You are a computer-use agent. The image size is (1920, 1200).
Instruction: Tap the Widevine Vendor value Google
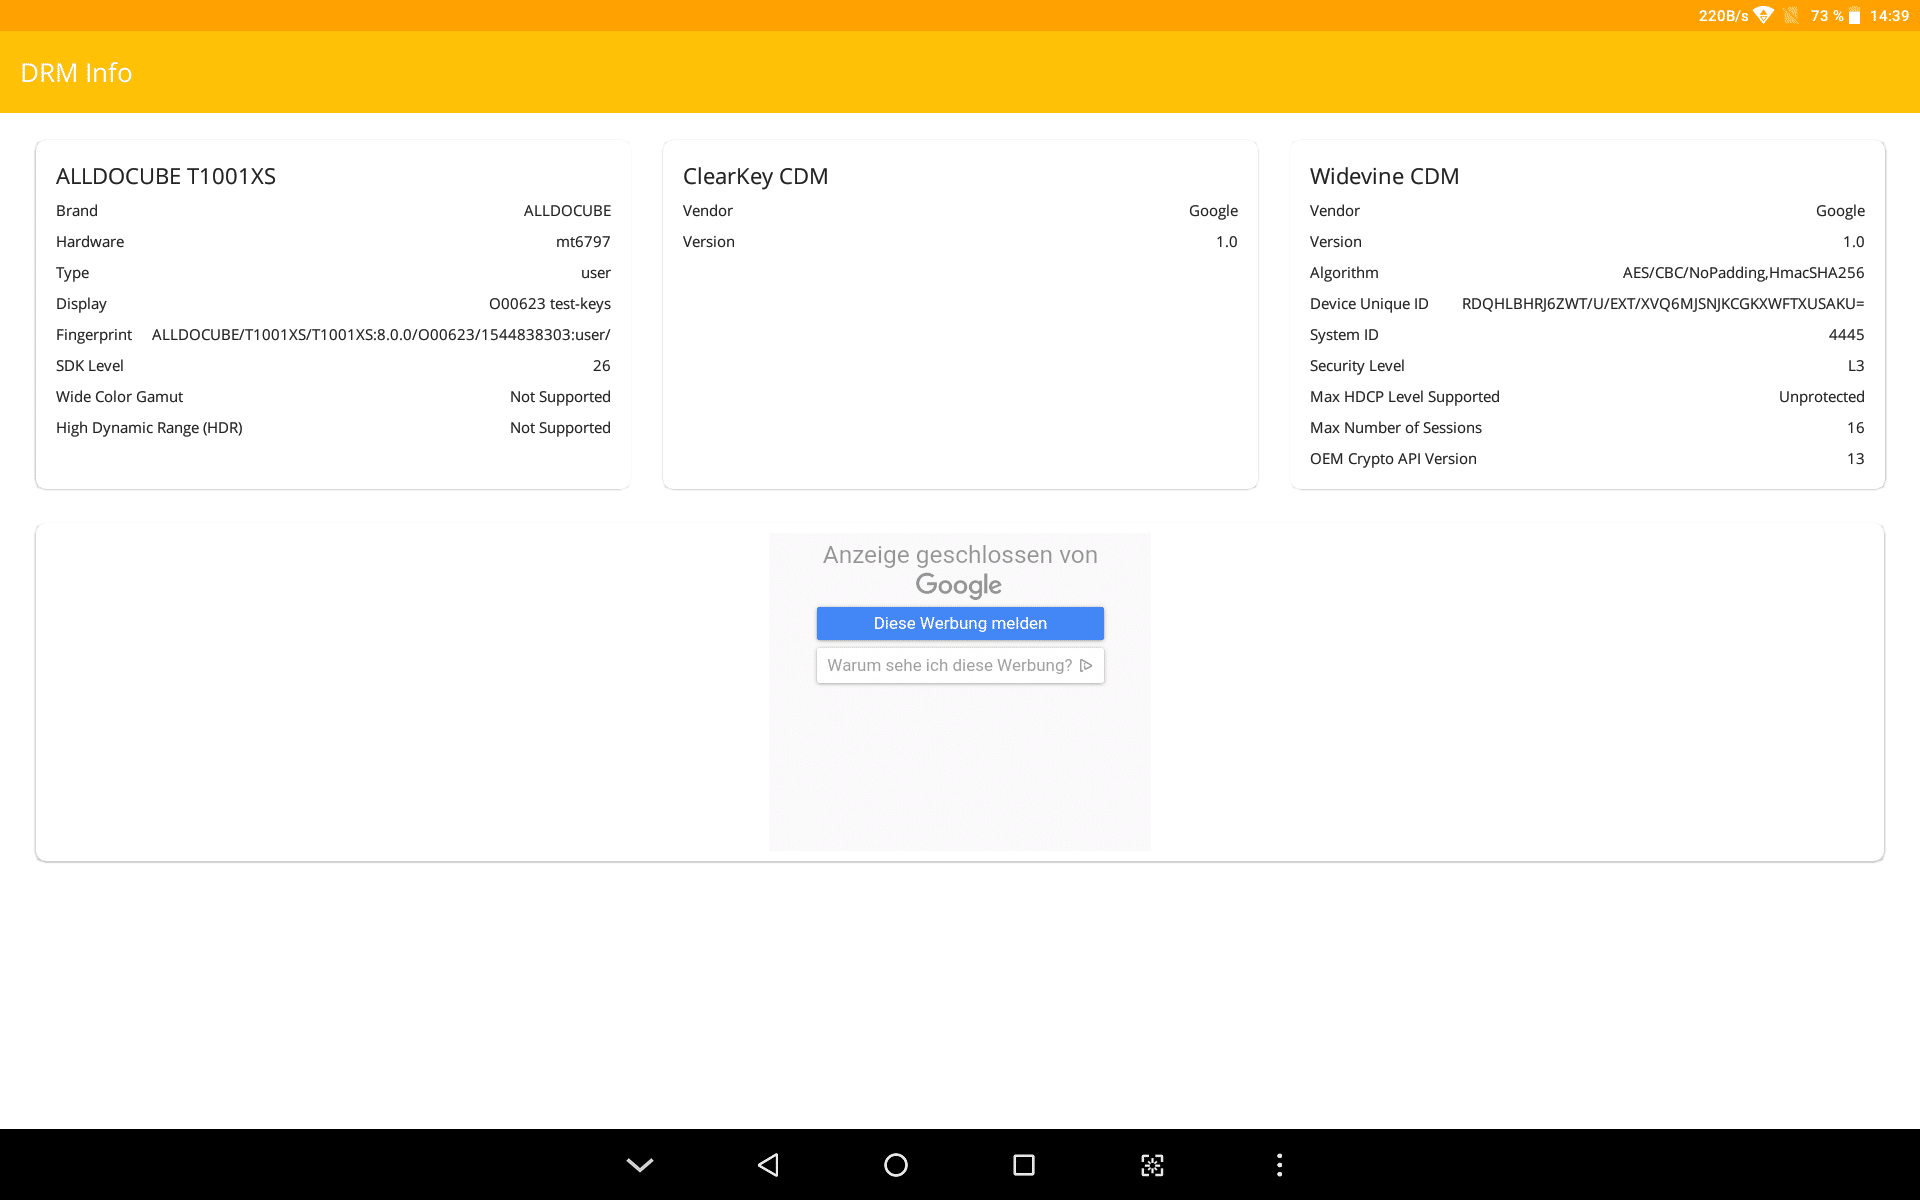click(x=1840, y=210)
